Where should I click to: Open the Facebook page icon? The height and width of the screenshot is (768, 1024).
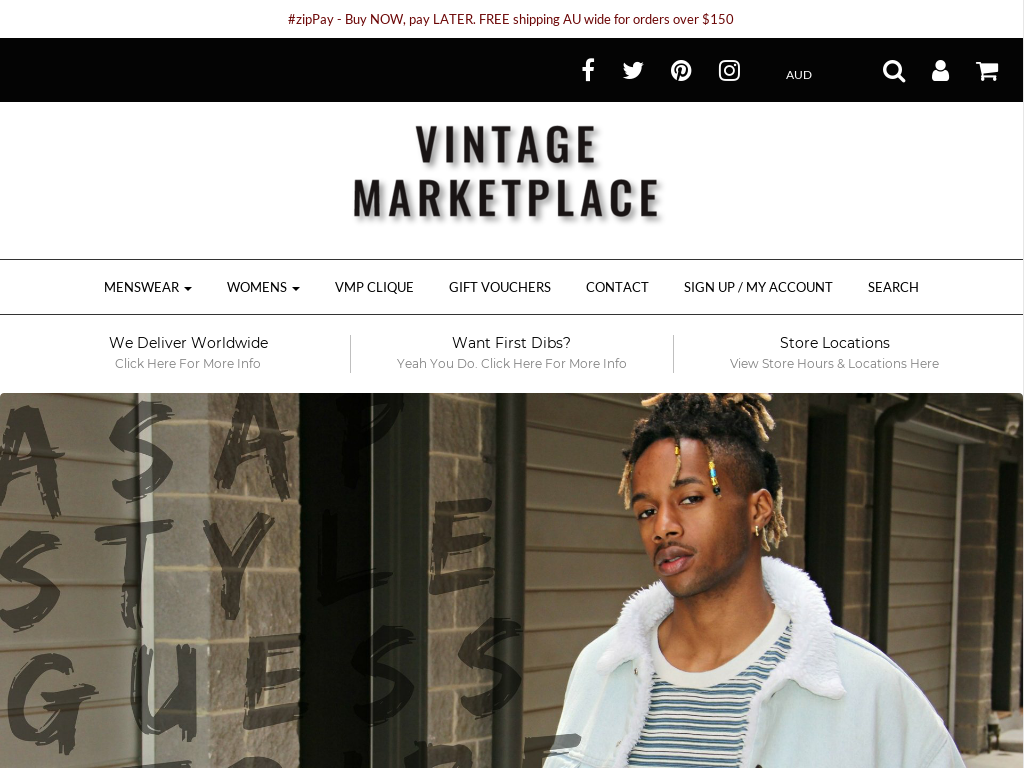[x=588, y=71]
